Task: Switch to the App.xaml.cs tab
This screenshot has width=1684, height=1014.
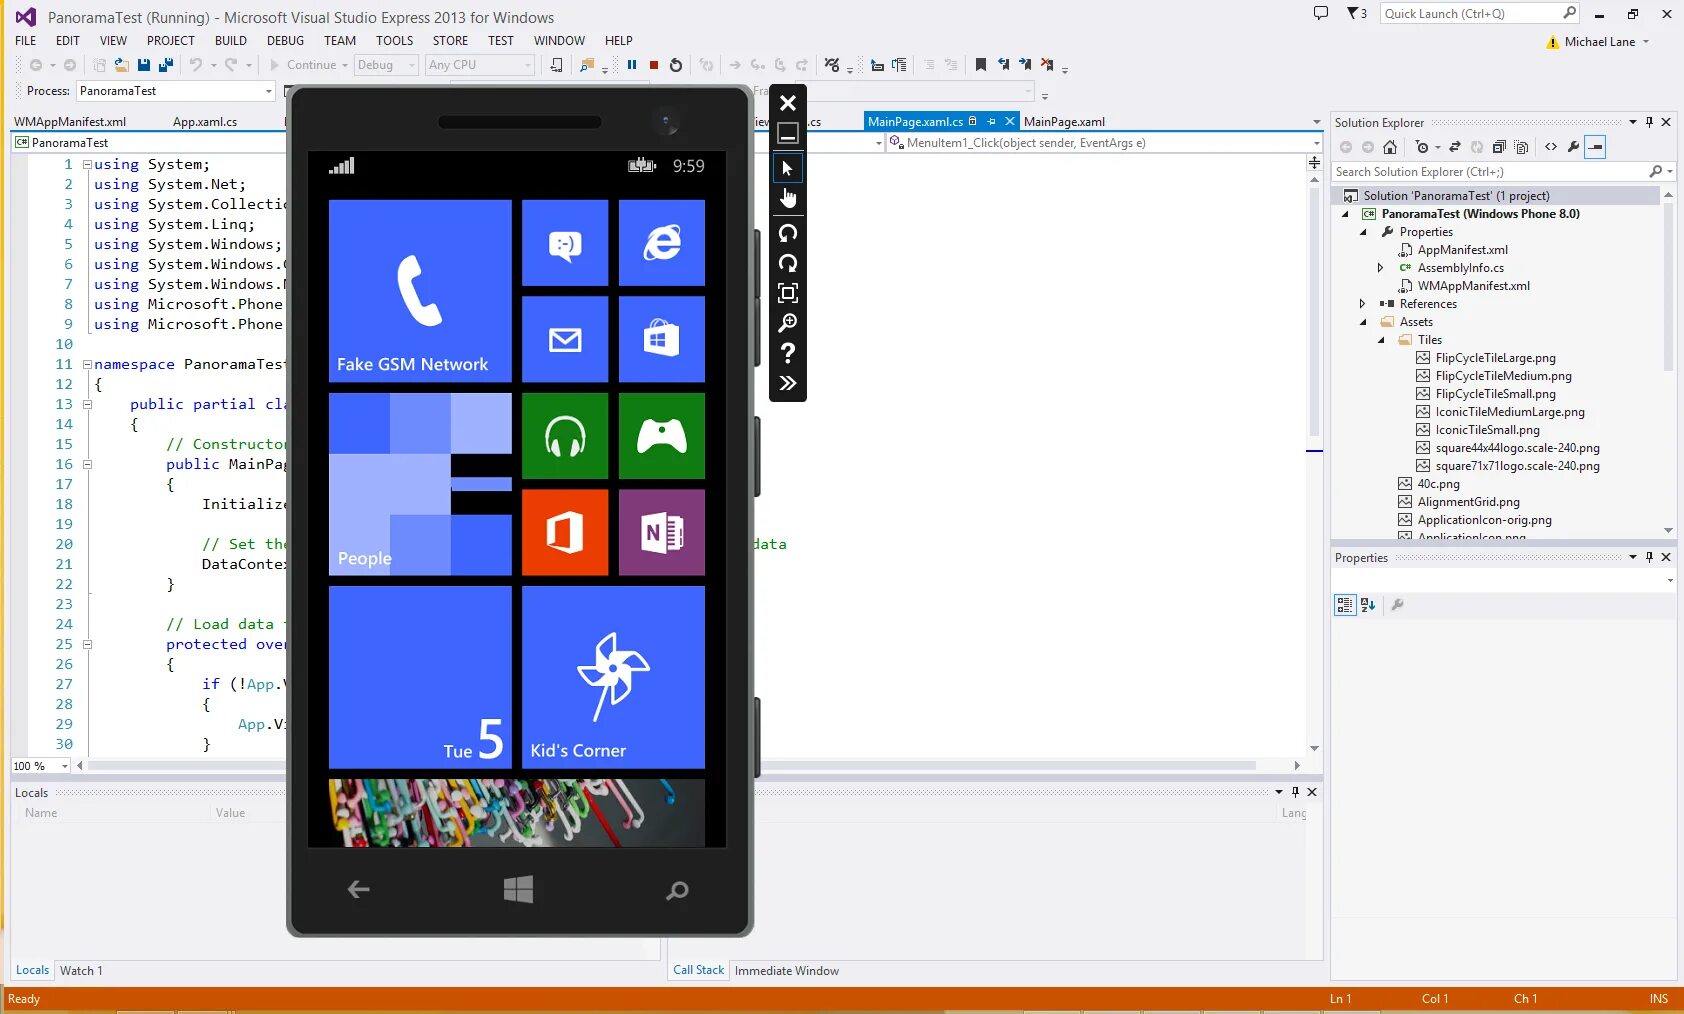Action: tap(205, 122)
